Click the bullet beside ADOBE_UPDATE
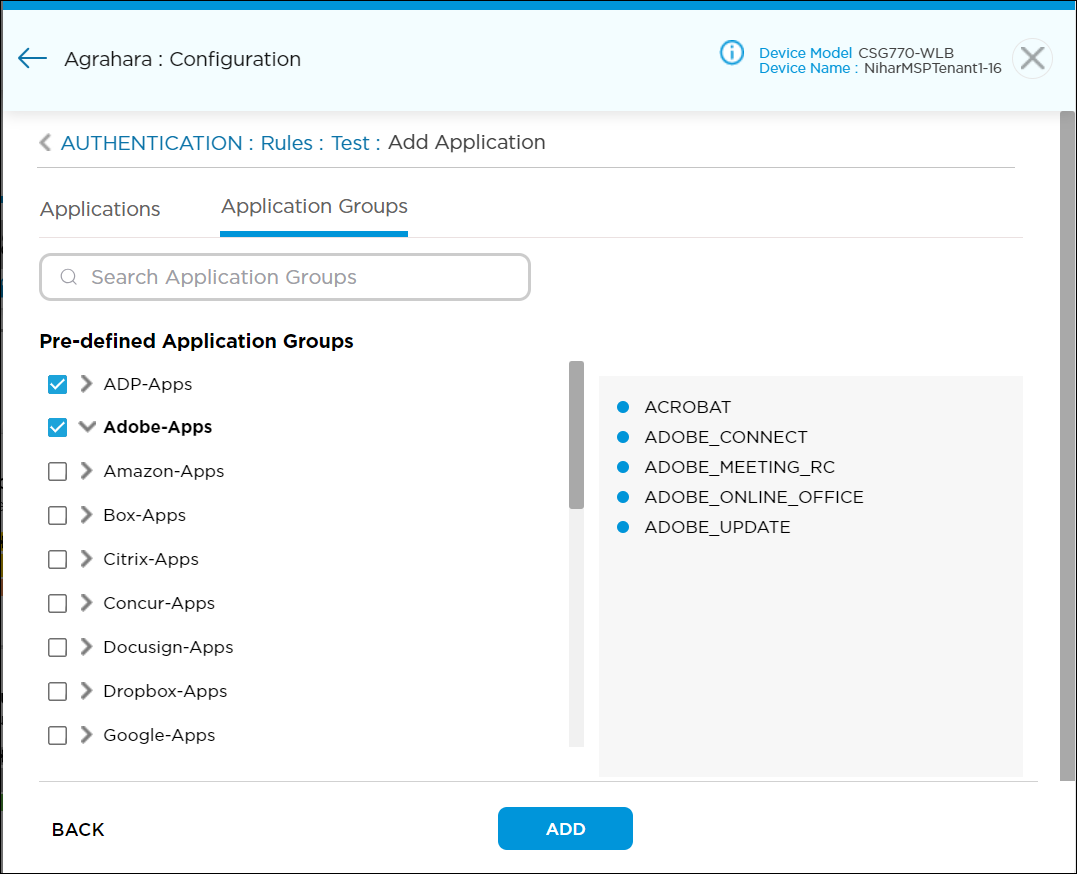This screenshot has height=874, width=1077. pyautogui.click(x=623, y=527)
